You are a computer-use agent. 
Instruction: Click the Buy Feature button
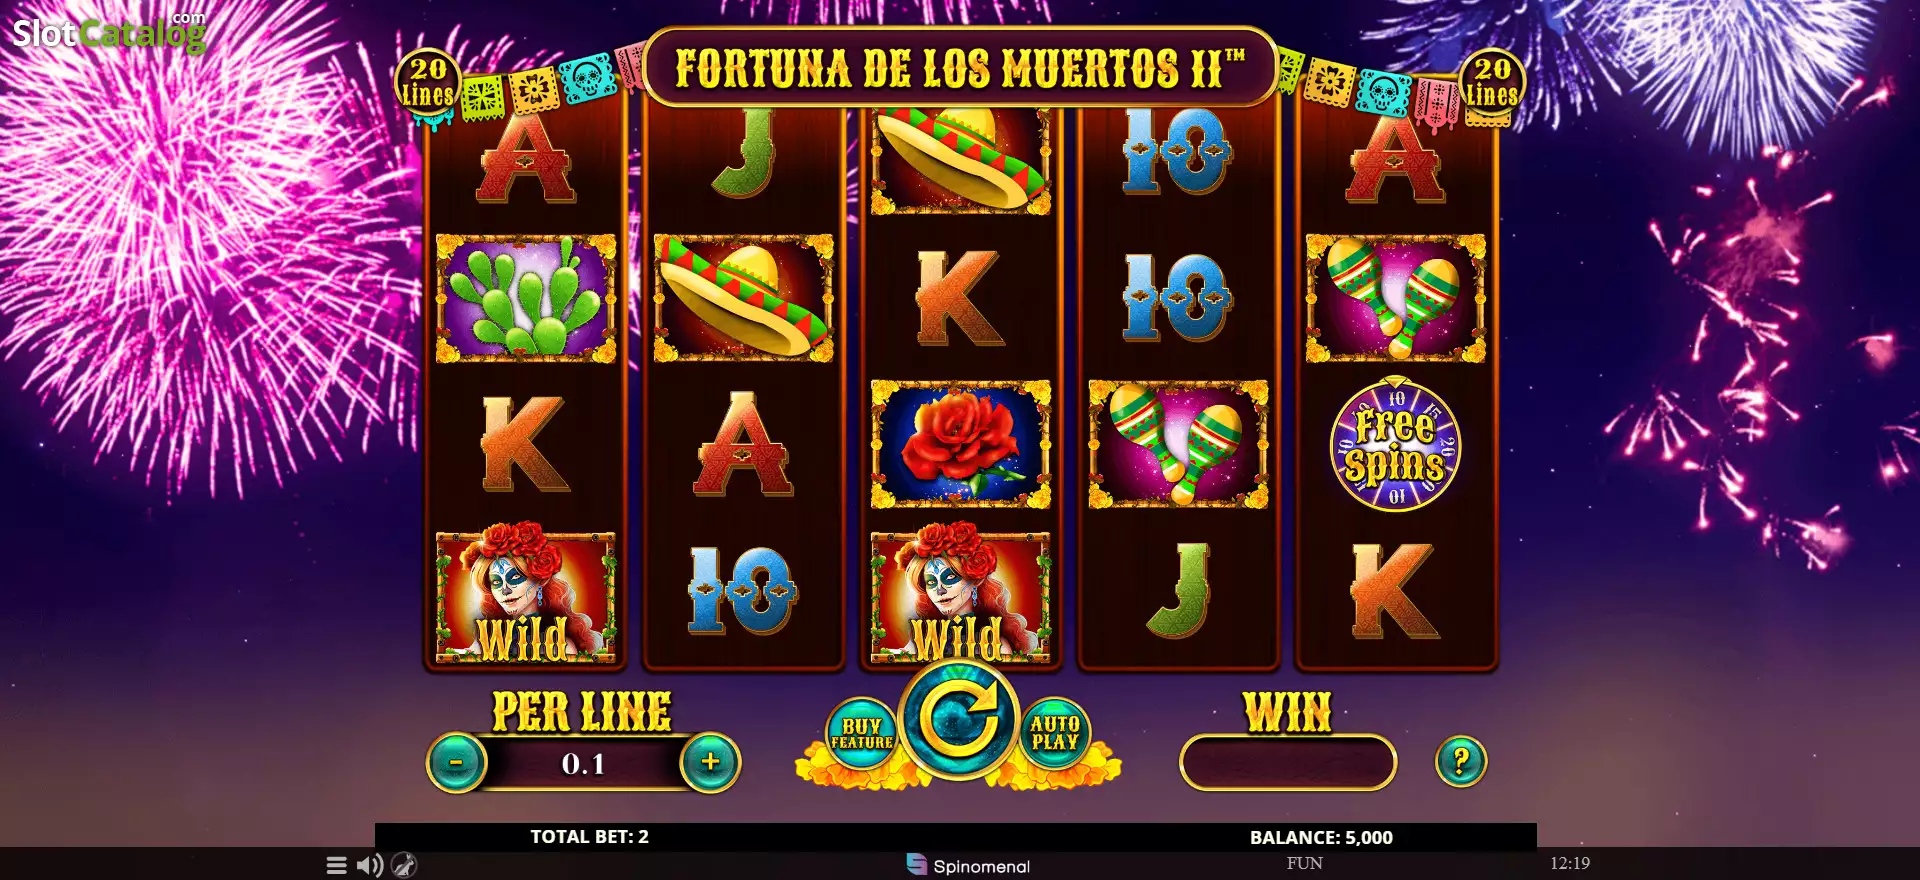click(861, 733)
